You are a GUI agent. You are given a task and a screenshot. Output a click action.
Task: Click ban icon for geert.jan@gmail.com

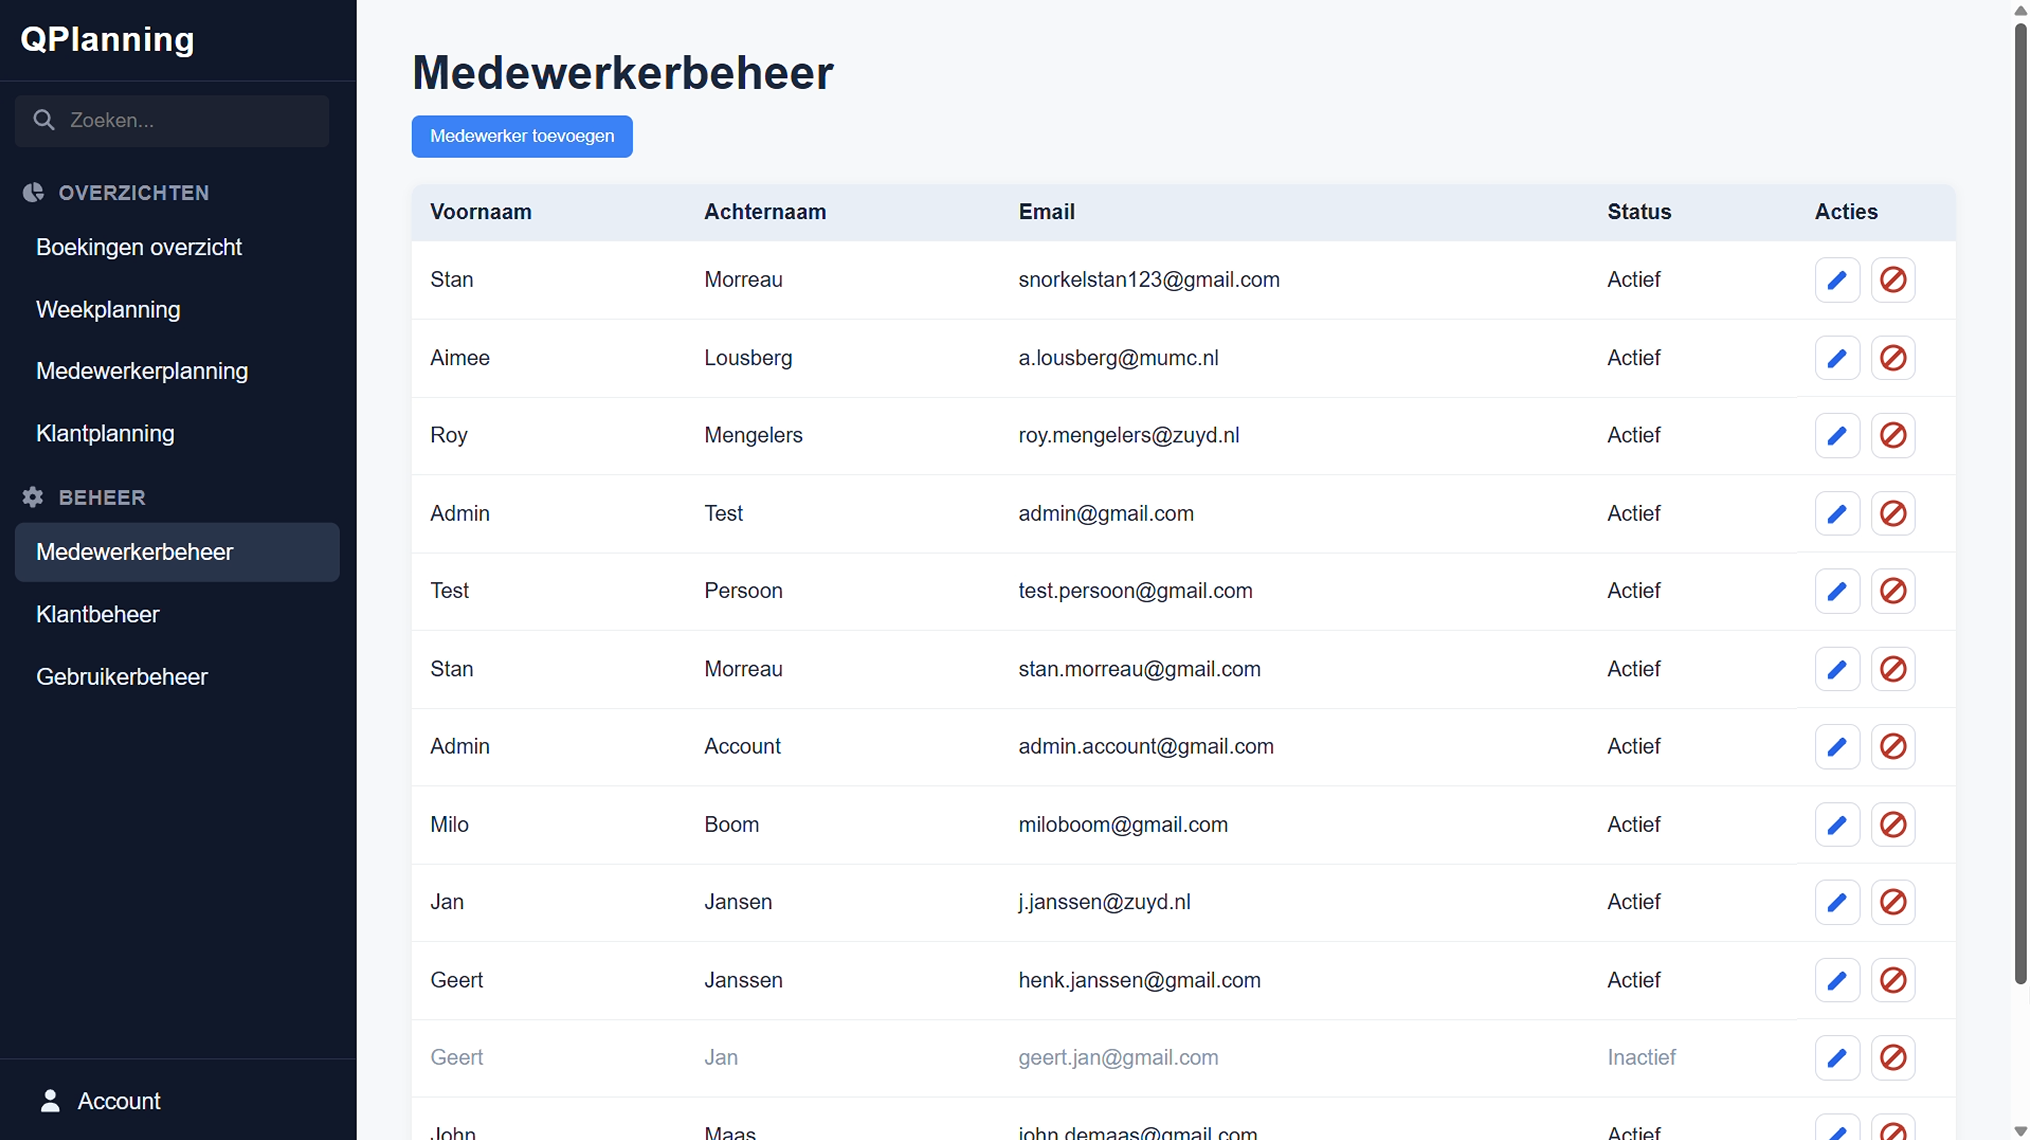point(1893,1058)
